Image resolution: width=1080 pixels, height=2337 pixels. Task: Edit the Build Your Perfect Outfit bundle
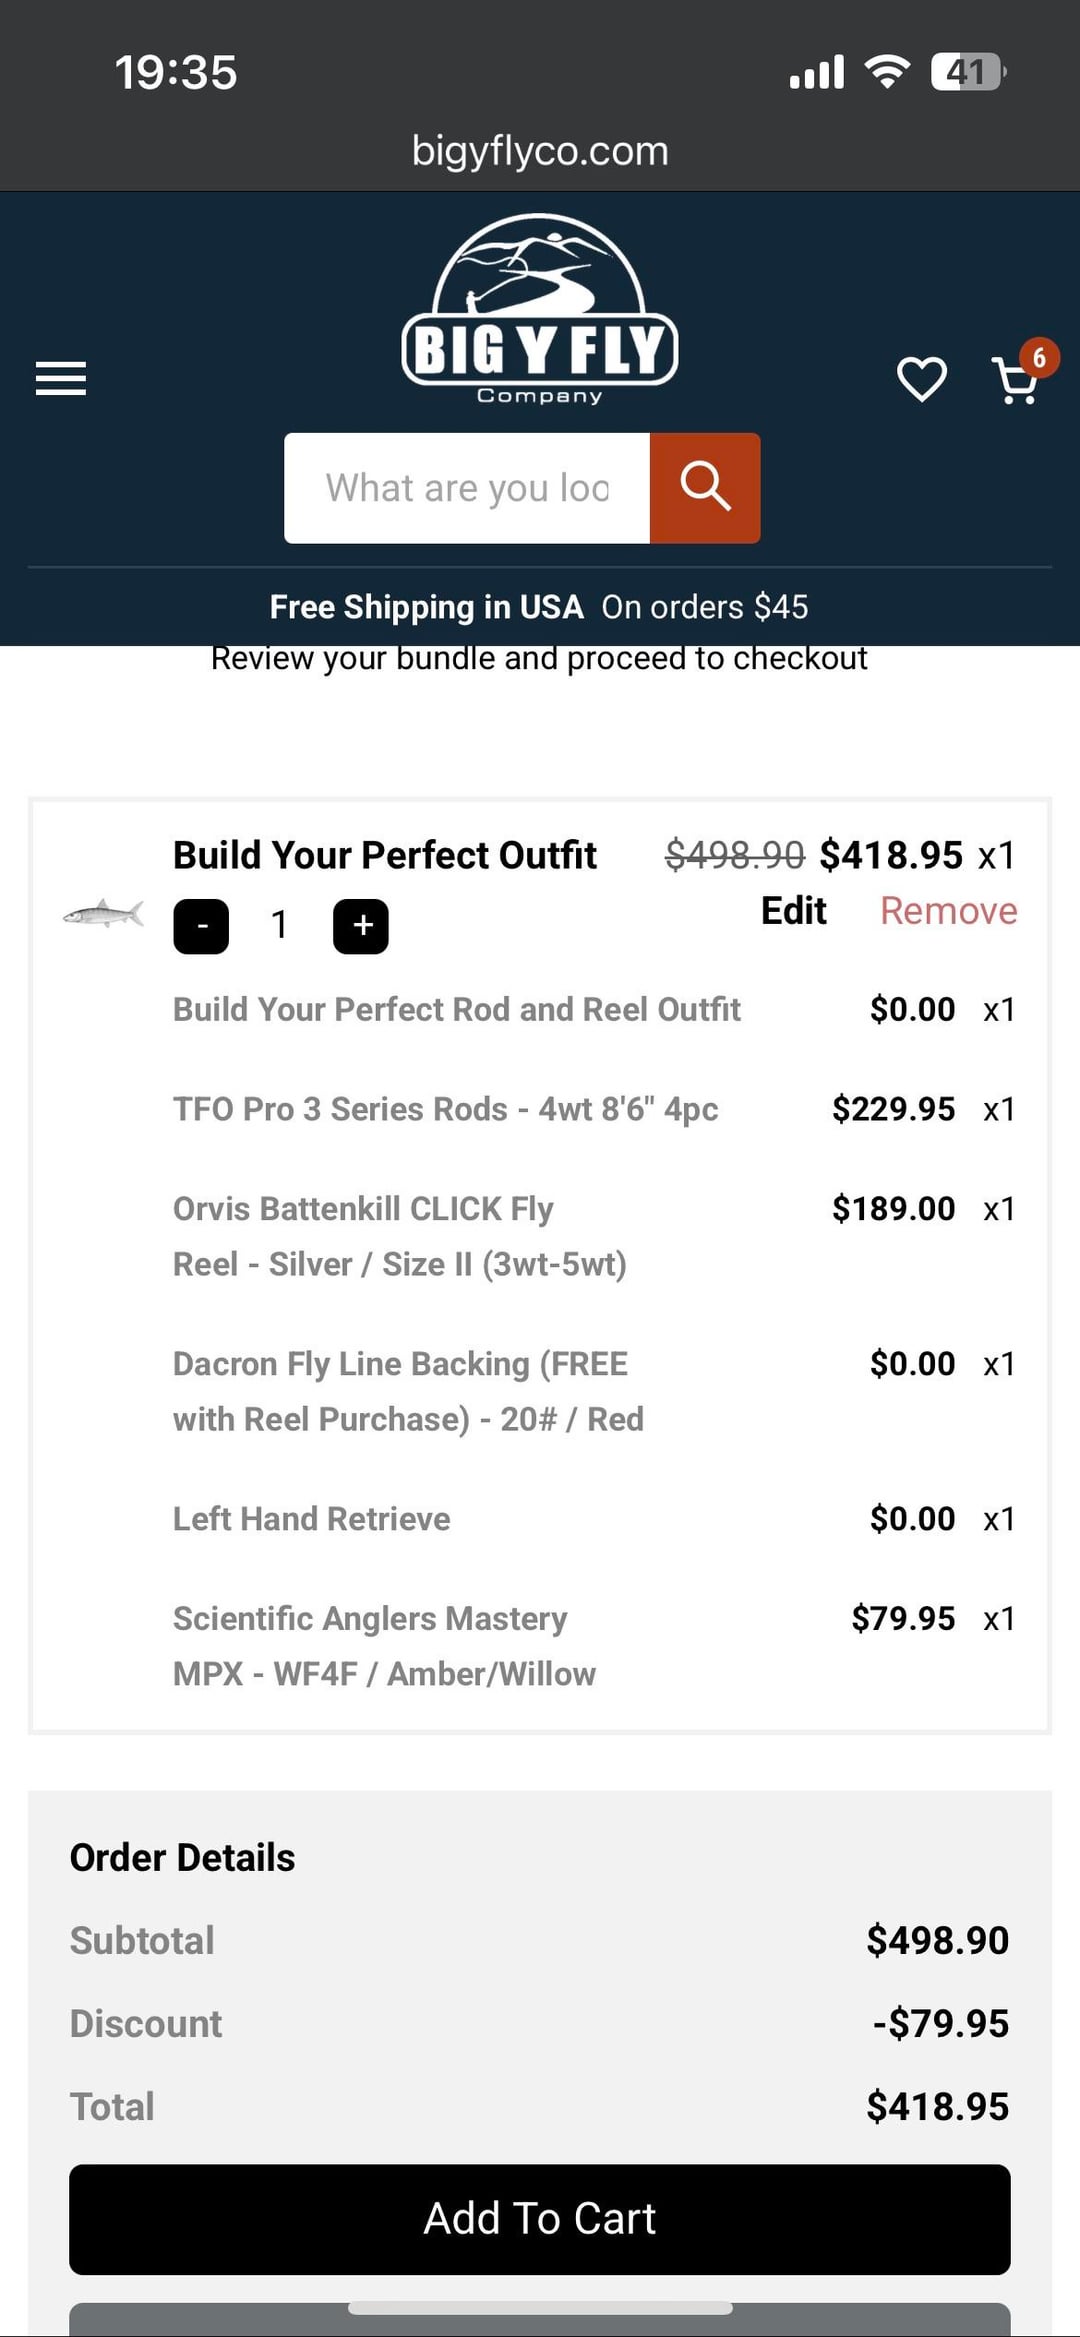(x=793, y=911)
